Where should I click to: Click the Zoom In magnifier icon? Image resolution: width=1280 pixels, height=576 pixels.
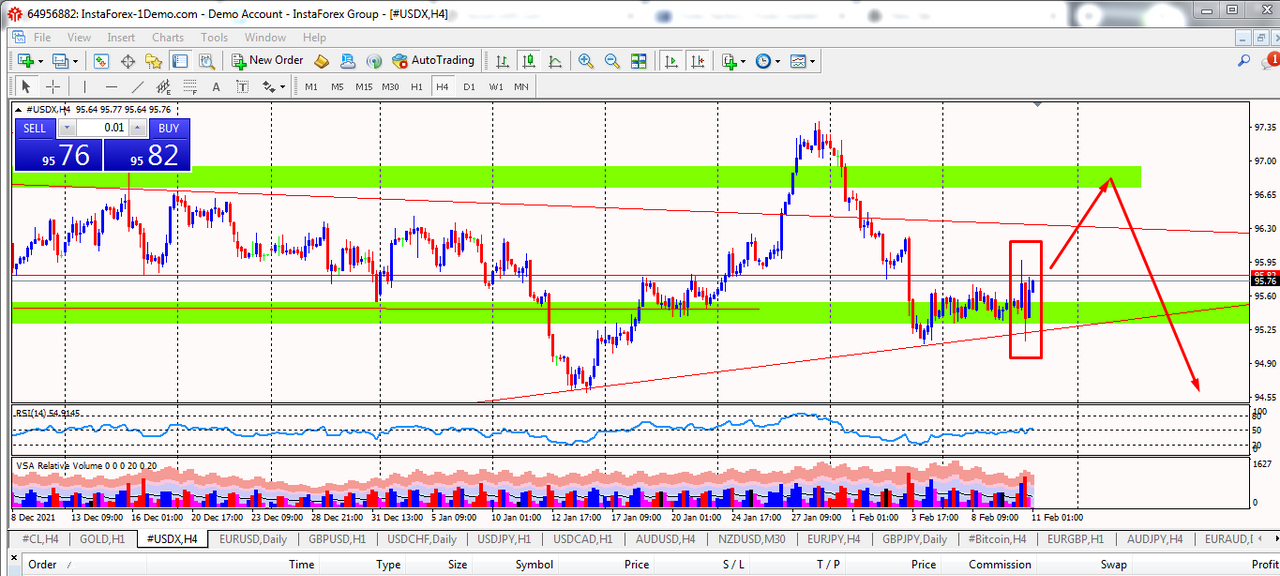pos(586,61)
